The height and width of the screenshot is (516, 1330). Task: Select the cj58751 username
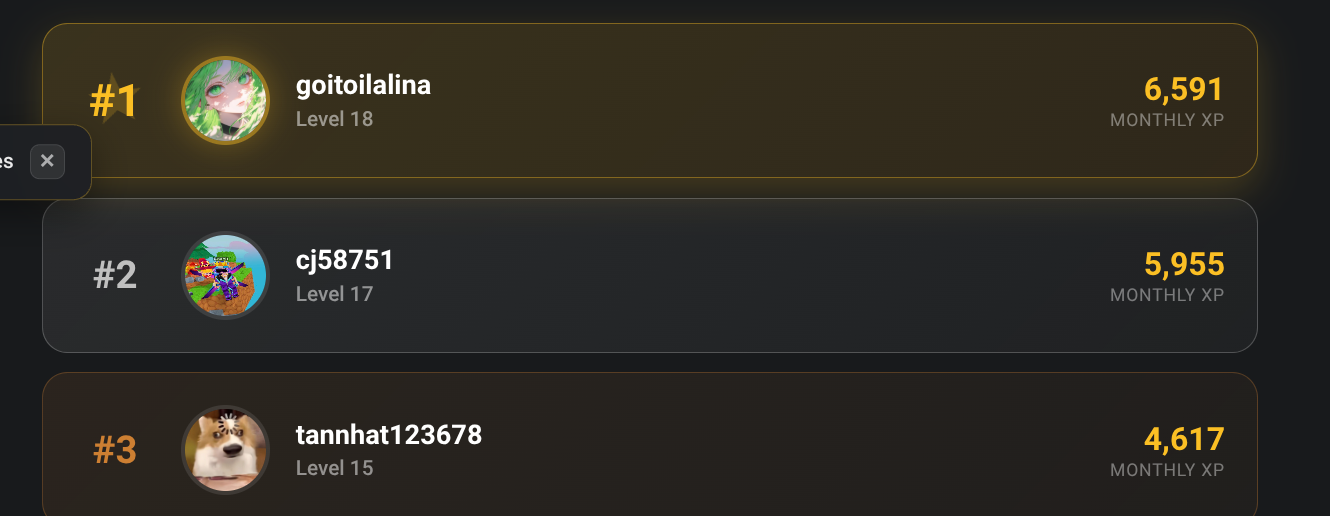(x=345, y=261)
